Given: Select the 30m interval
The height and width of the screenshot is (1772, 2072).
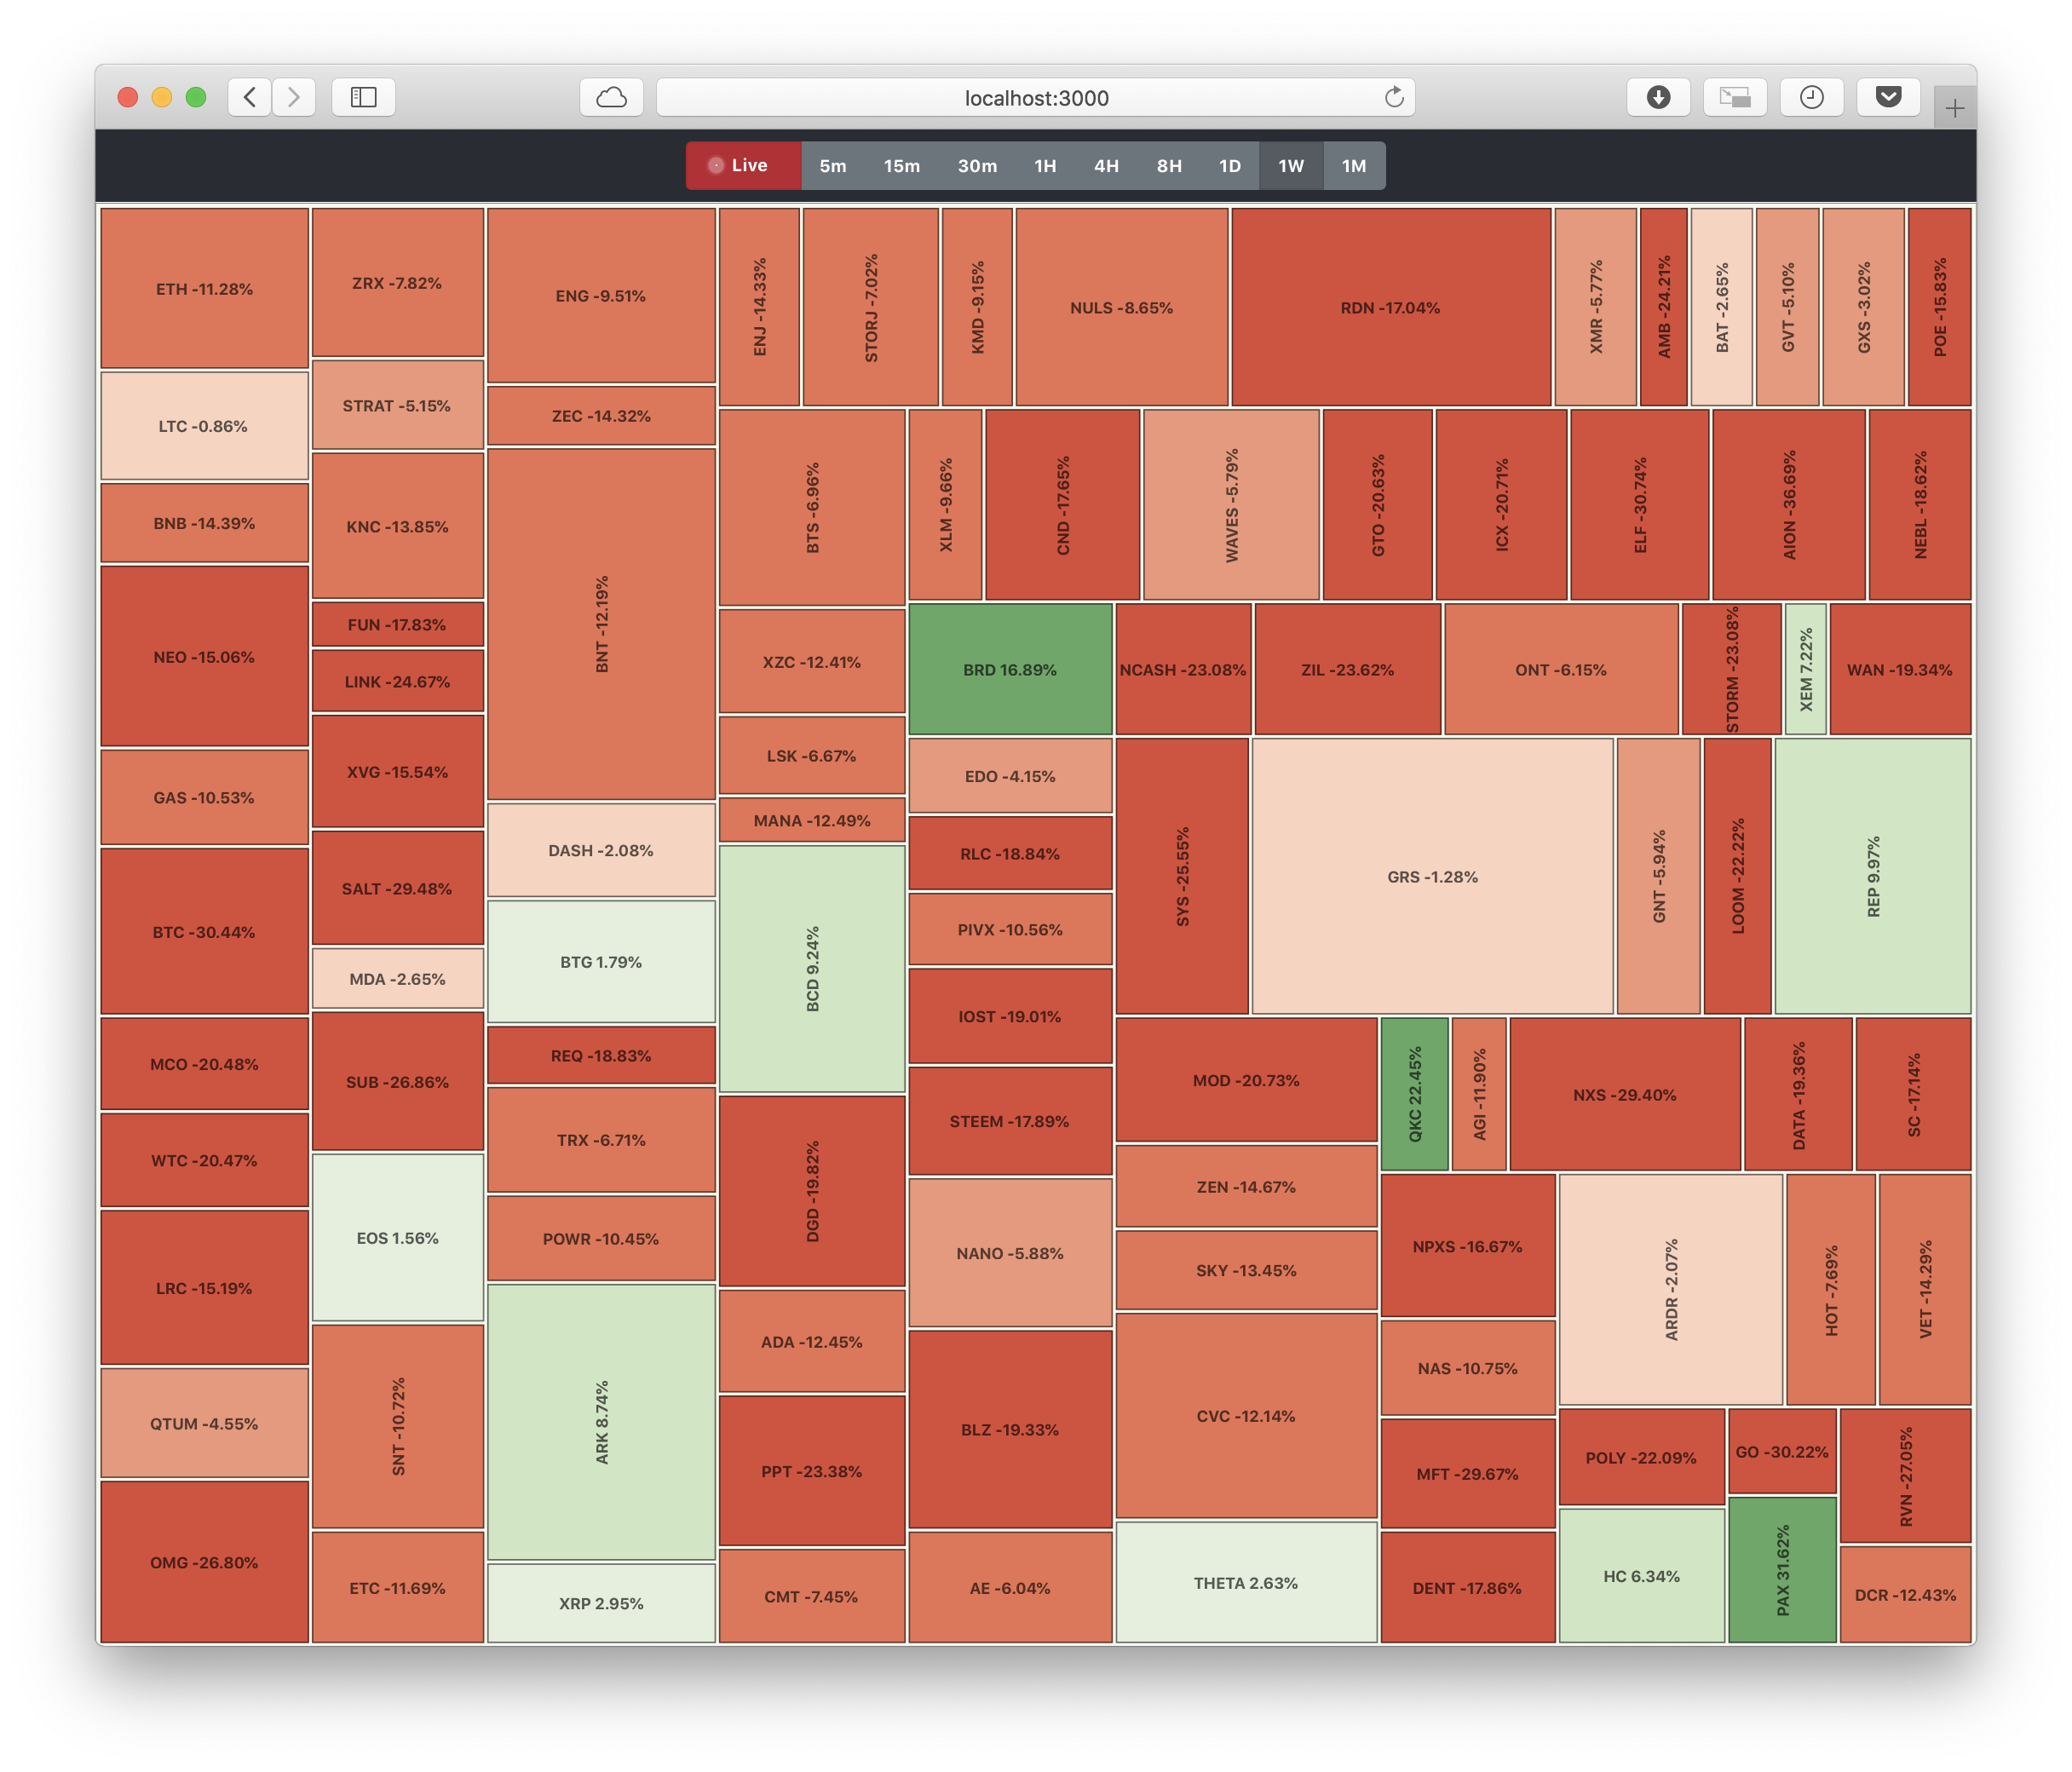Looking at the screenshot, I should click(x=977, y=165).
